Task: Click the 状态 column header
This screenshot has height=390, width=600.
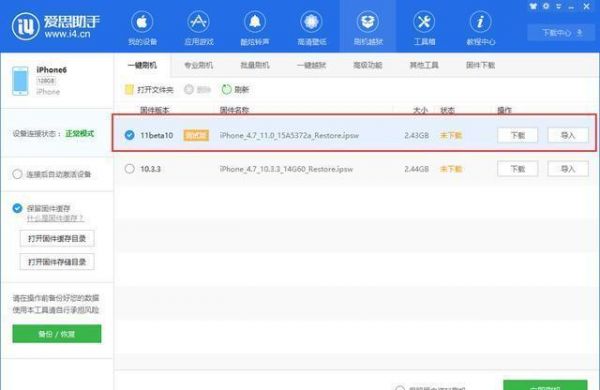Action: pyautogui.click(x=447, y=110)
